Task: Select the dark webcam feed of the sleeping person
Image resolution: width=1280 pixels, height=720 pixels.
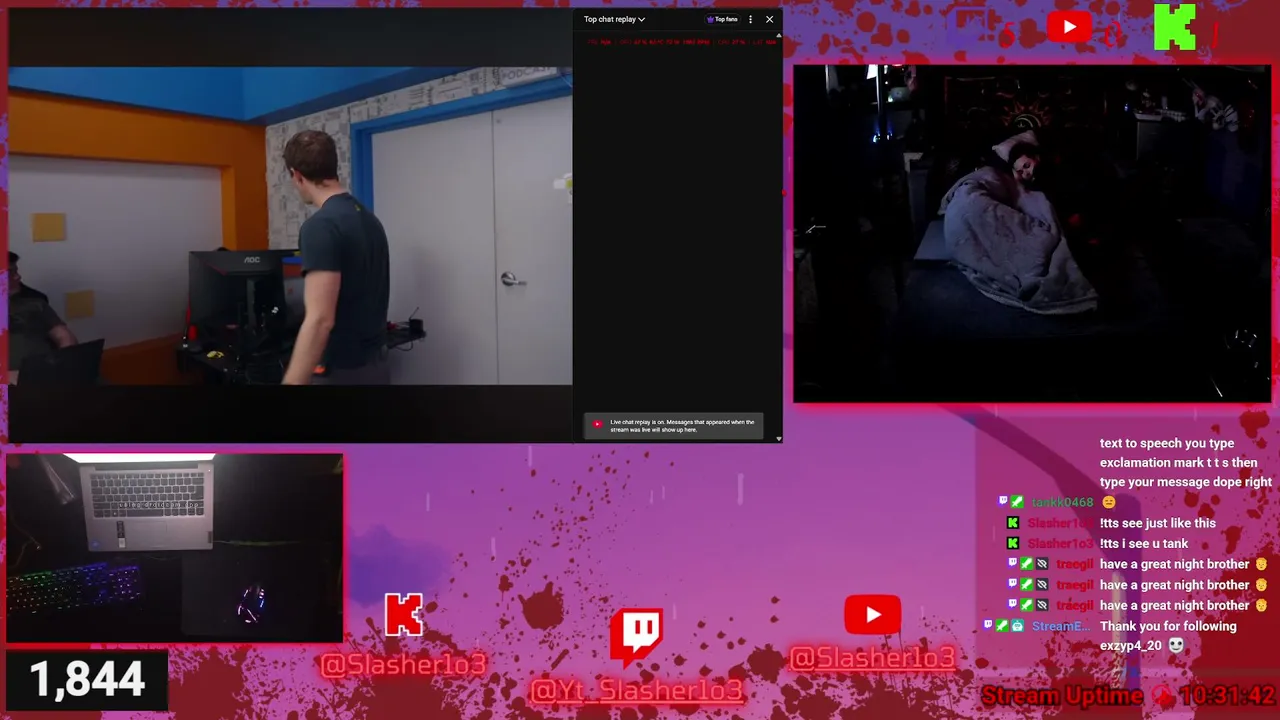Action: coord(1032,234)
